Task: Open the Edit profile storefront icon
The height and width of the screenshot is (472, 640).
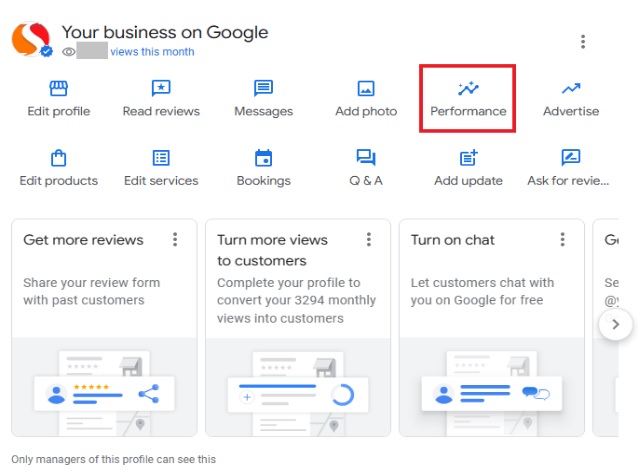Action: (x=58, y=88)
